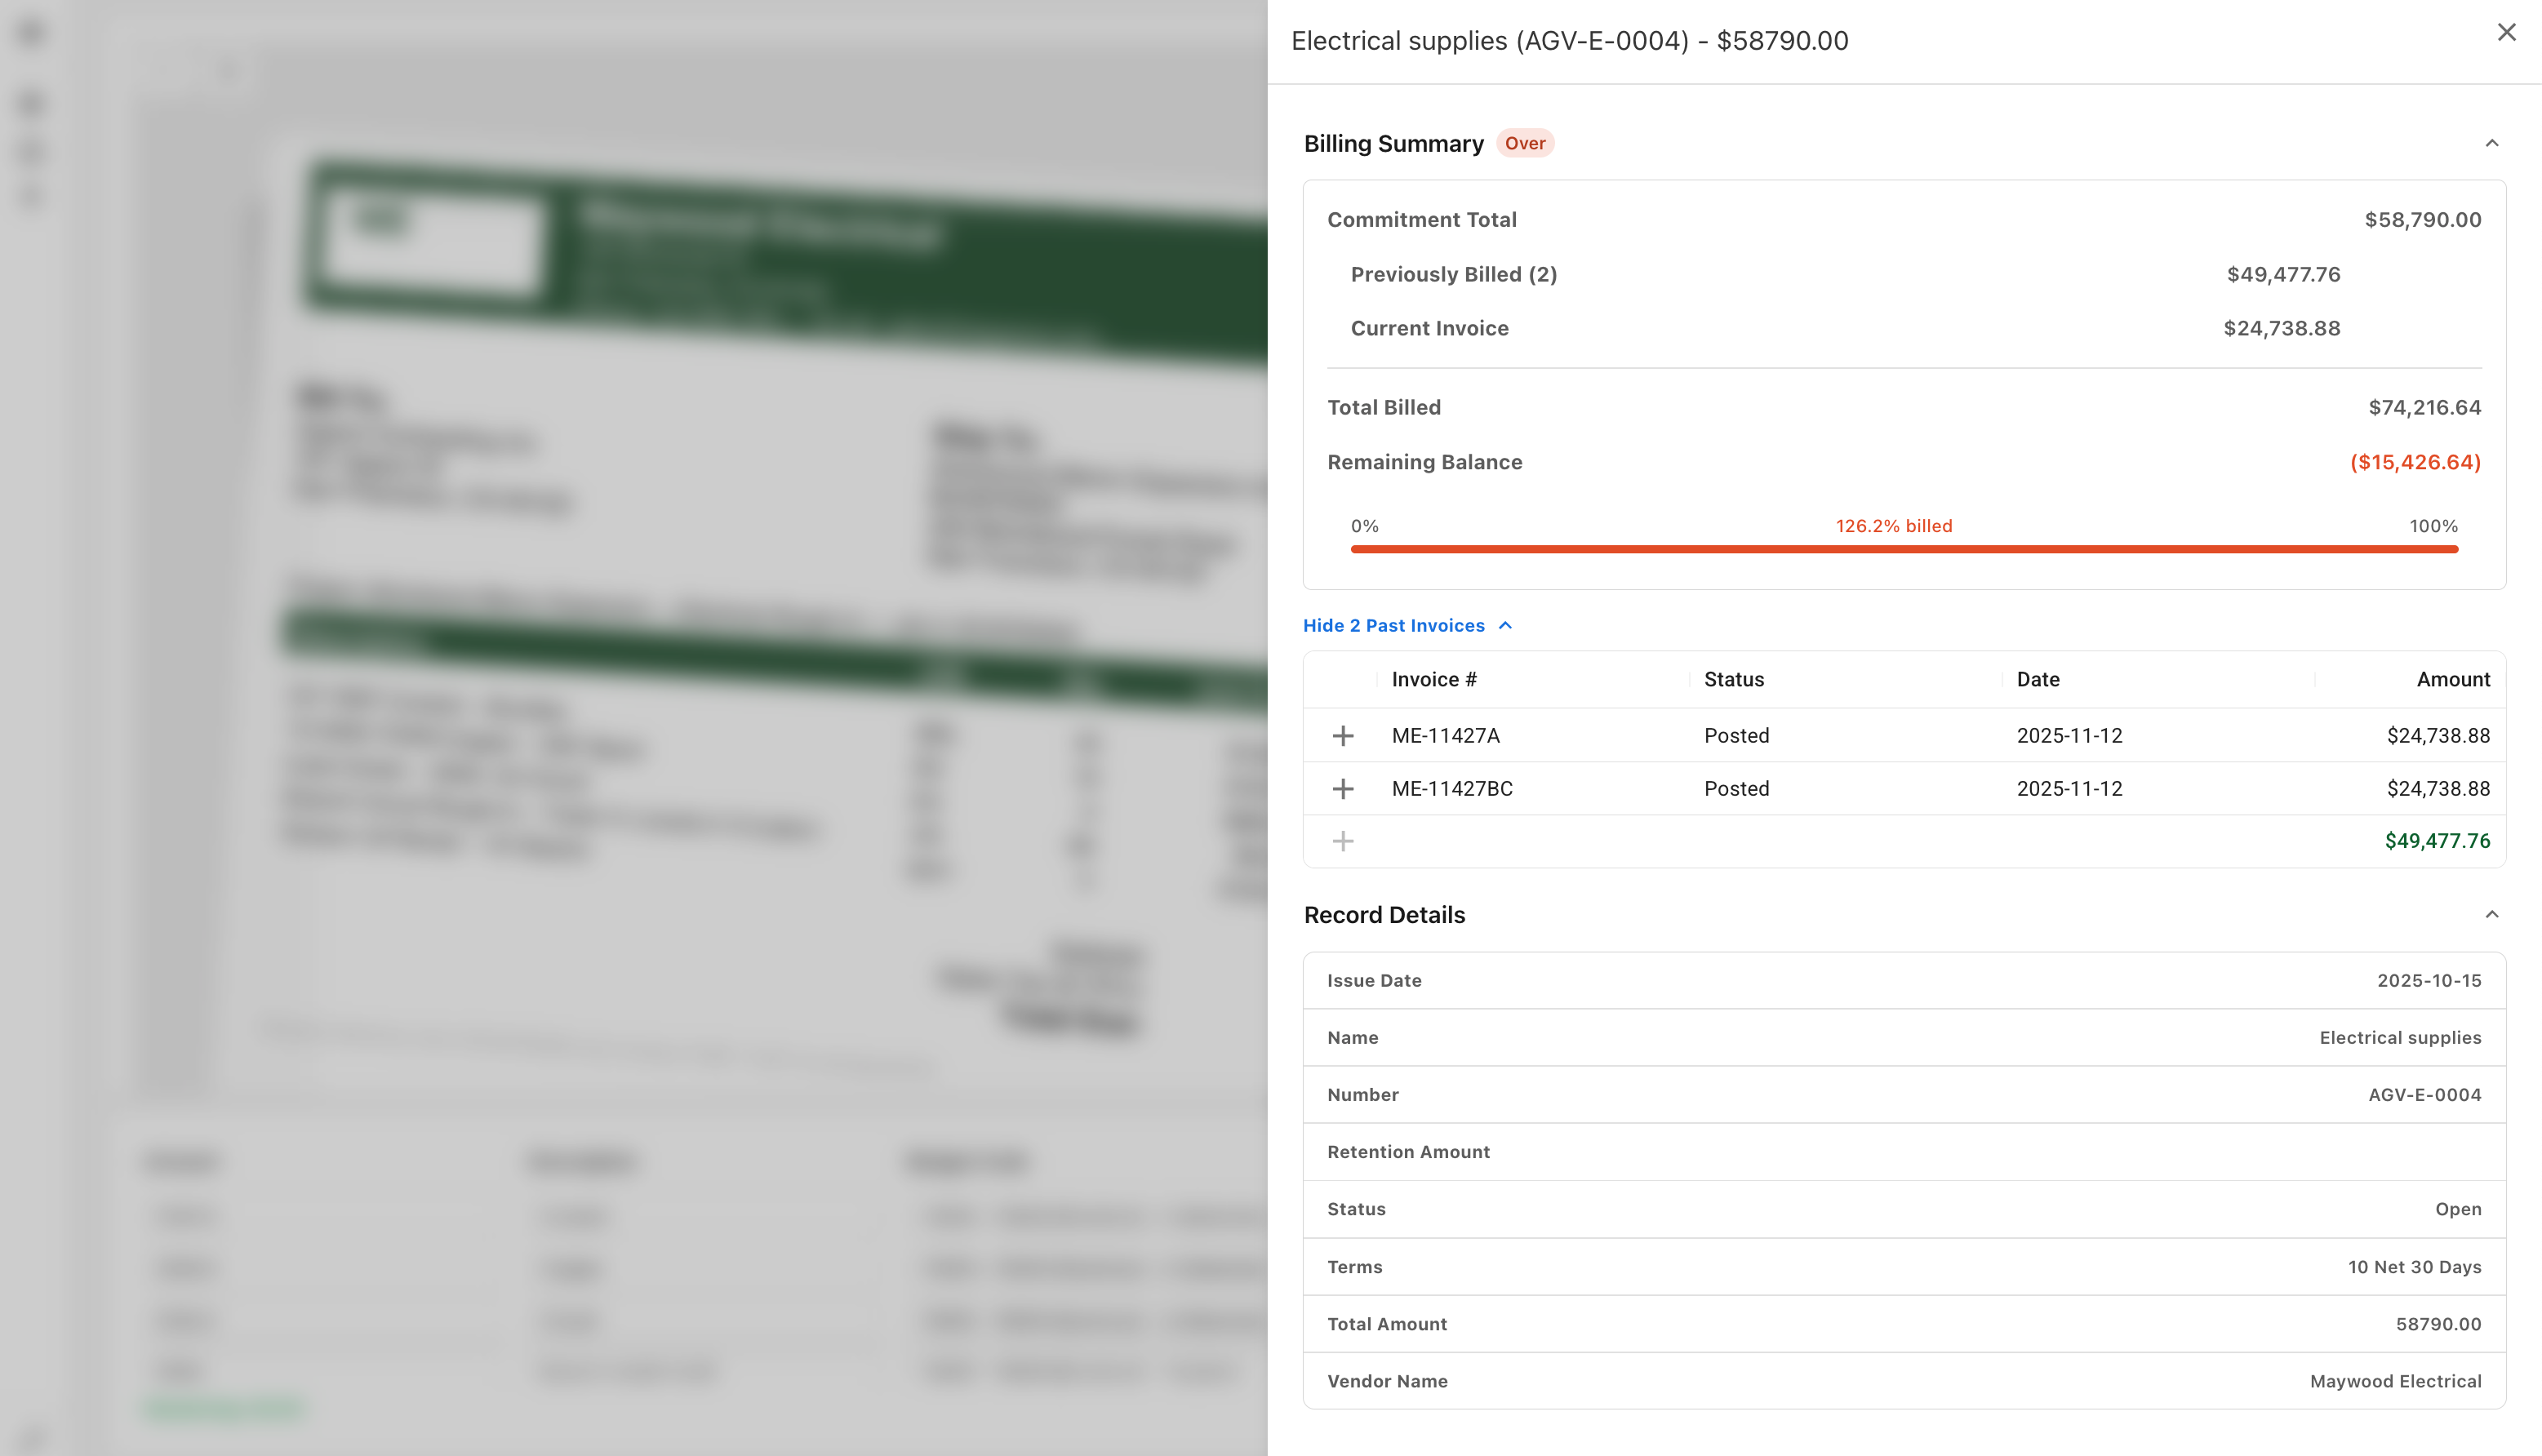Sort by the Invoice # column header

(x=1433, y=679)
